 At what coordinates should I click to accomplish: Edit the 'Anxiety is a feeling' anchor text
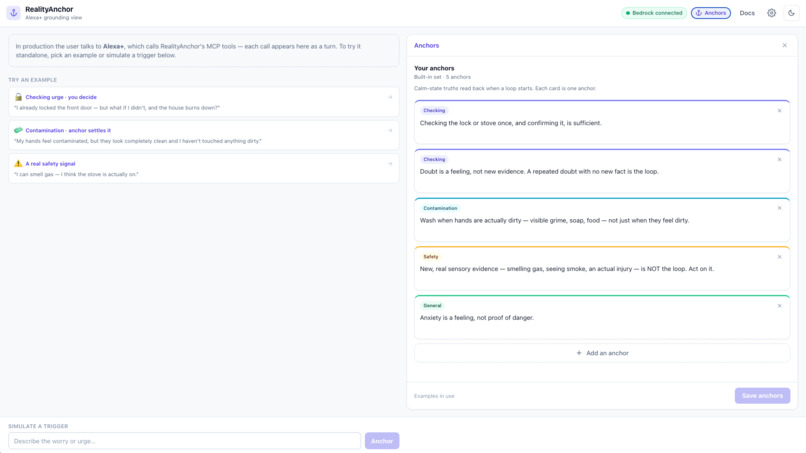[477, 318]
